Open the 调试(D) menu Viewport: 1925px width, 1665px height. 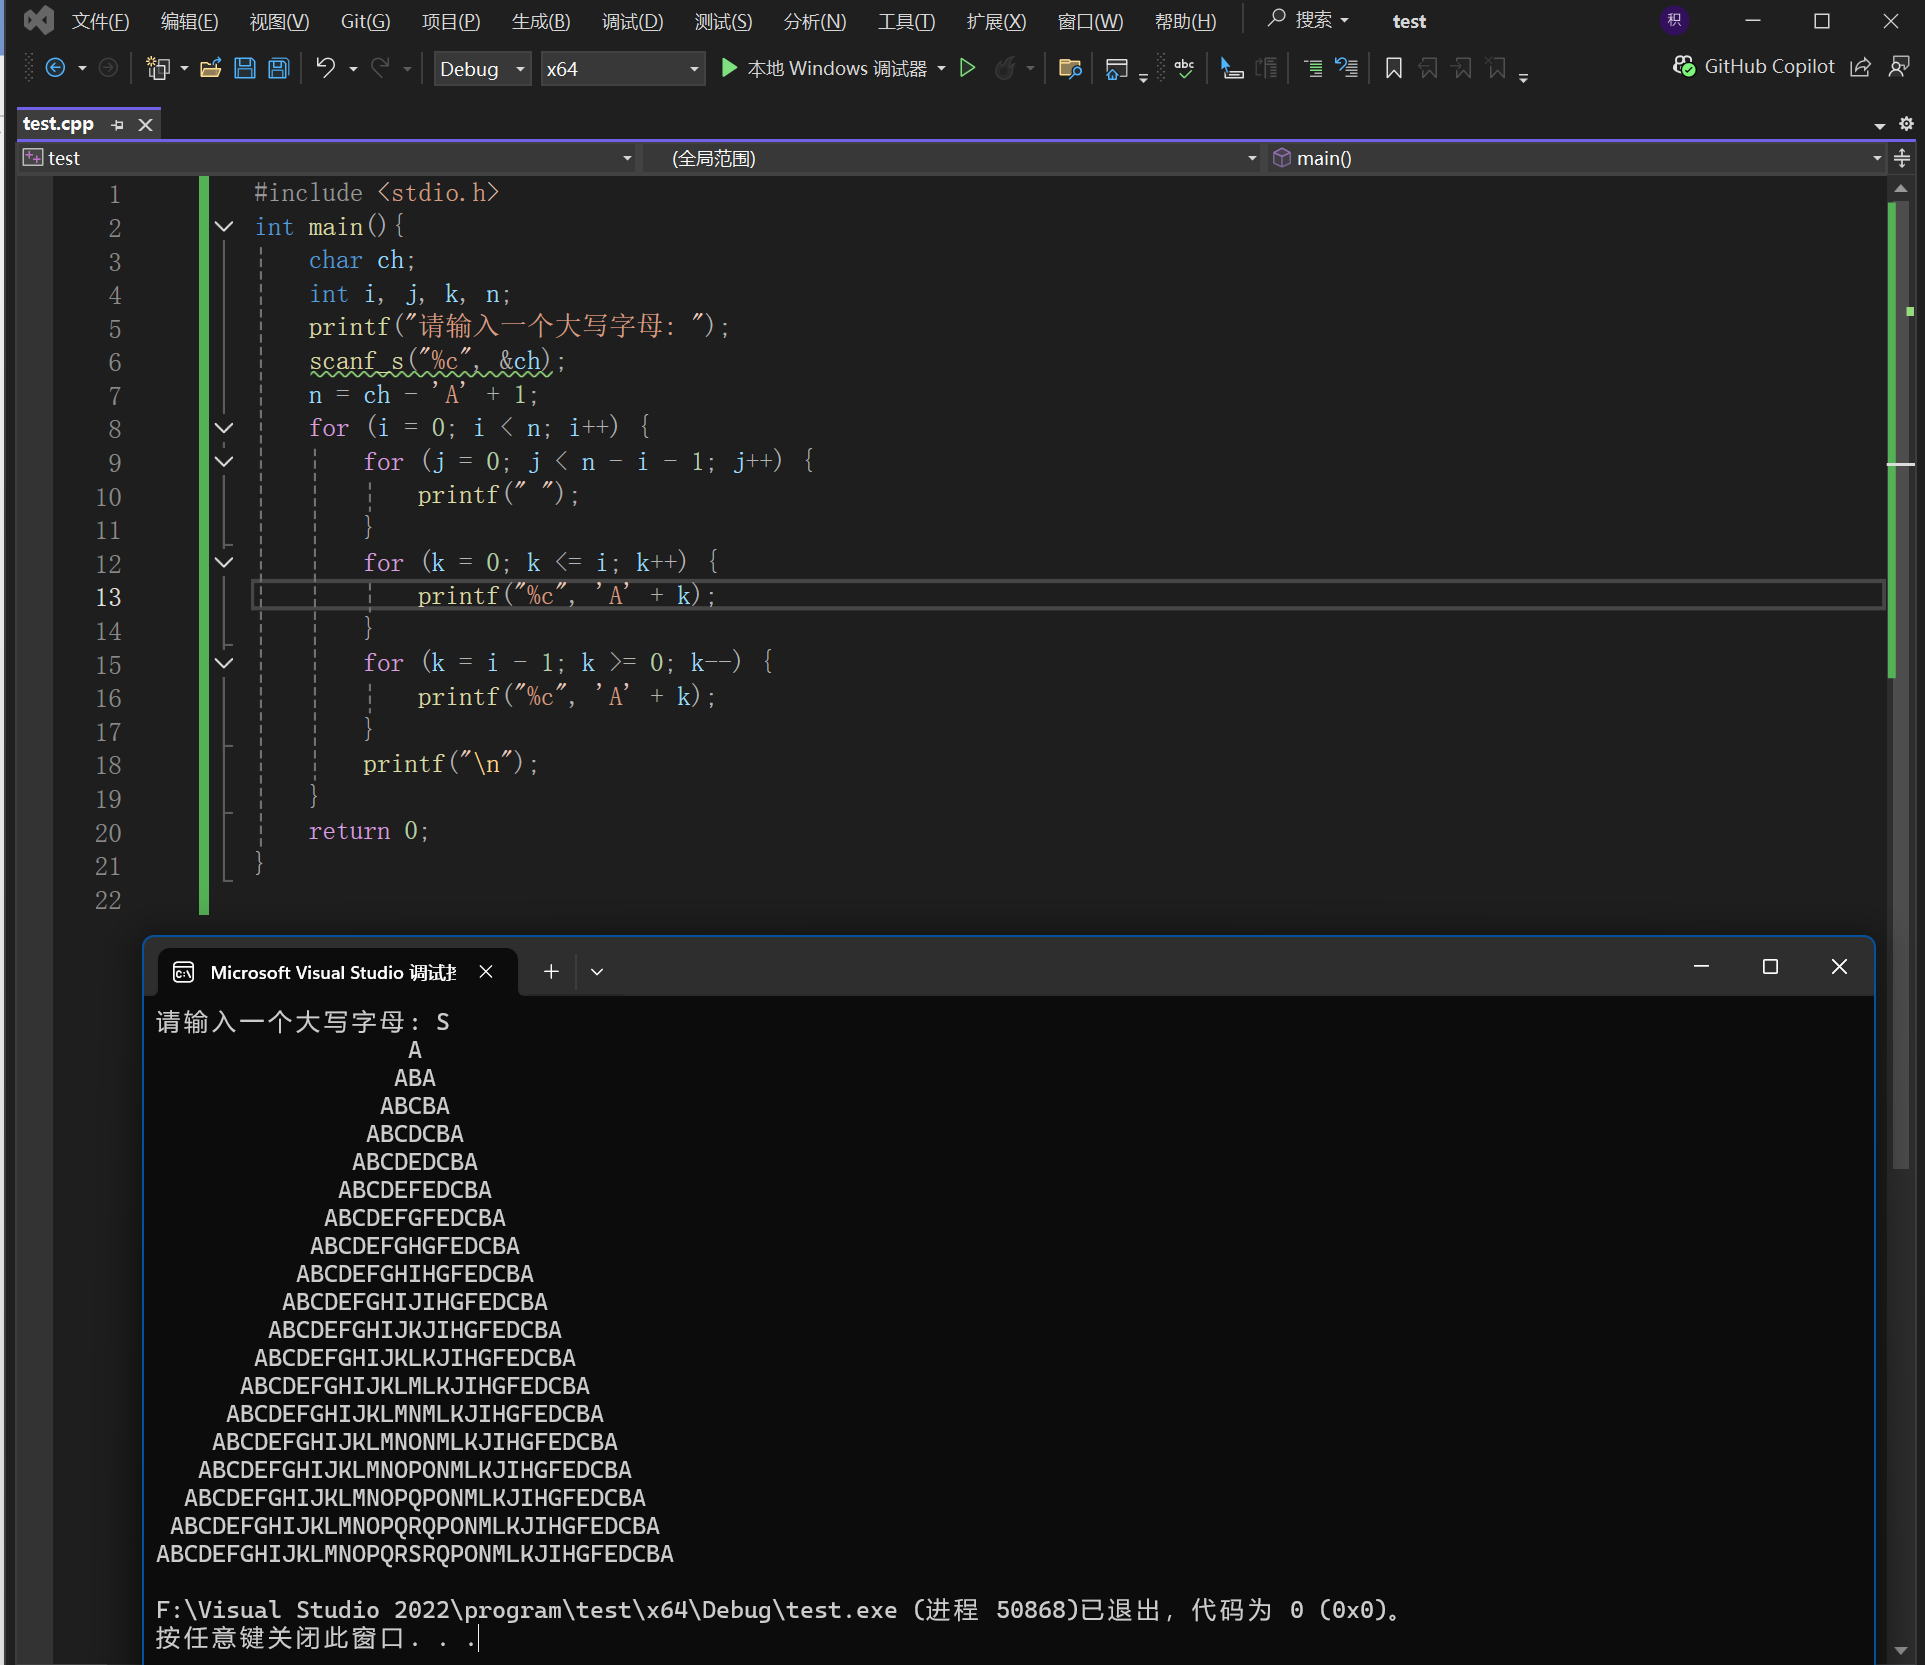pyautogui.click(x=632, y=21)
